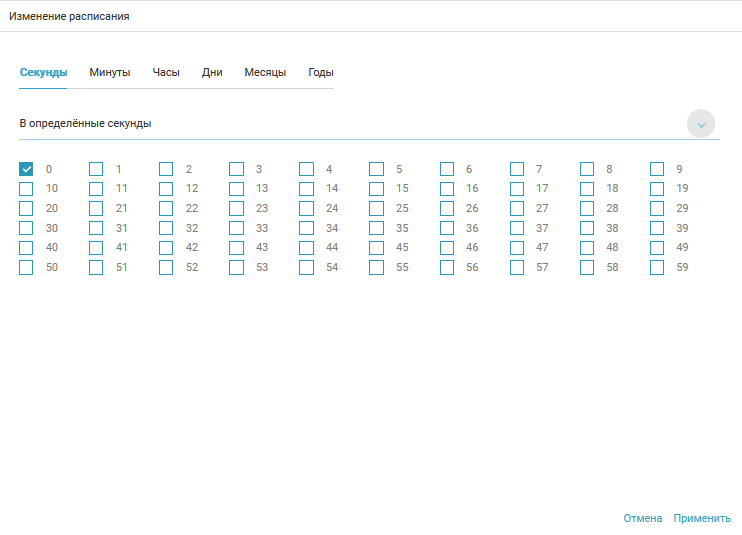This screenshot has height=535, width=742.
Task: Uncheck the checkbox for second 0
Action: point(26,169)
